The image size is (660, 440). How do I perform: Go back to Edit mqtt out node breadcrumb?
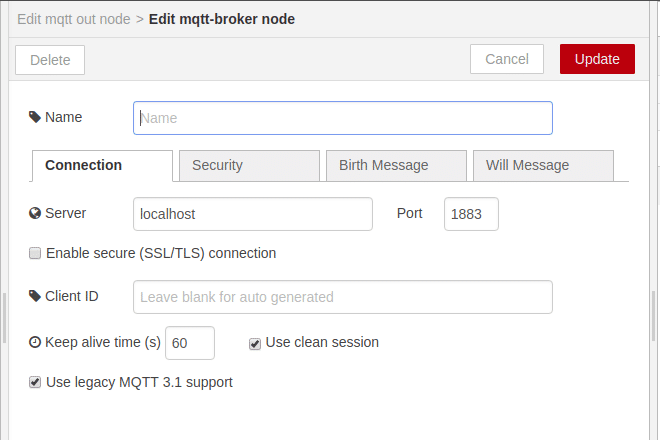(x=74, y=19)
